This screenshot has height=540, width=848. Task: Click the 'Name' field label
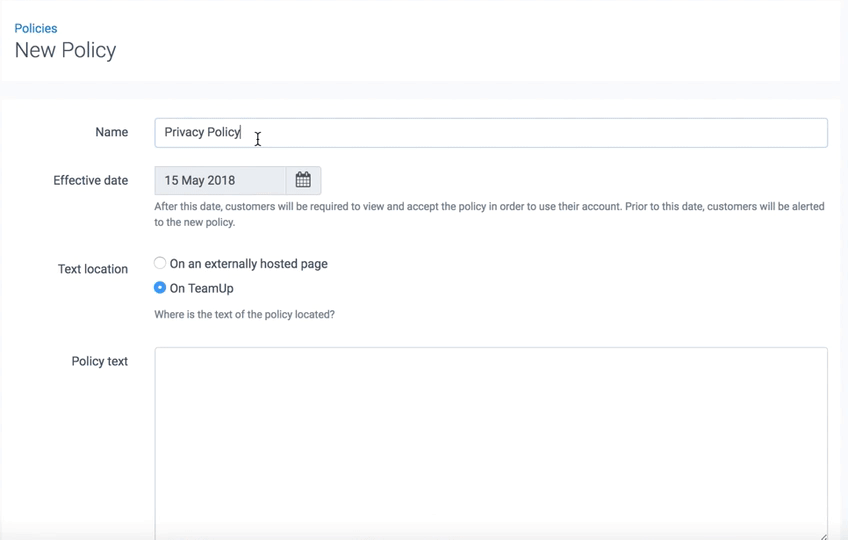[x=111, y=132]
